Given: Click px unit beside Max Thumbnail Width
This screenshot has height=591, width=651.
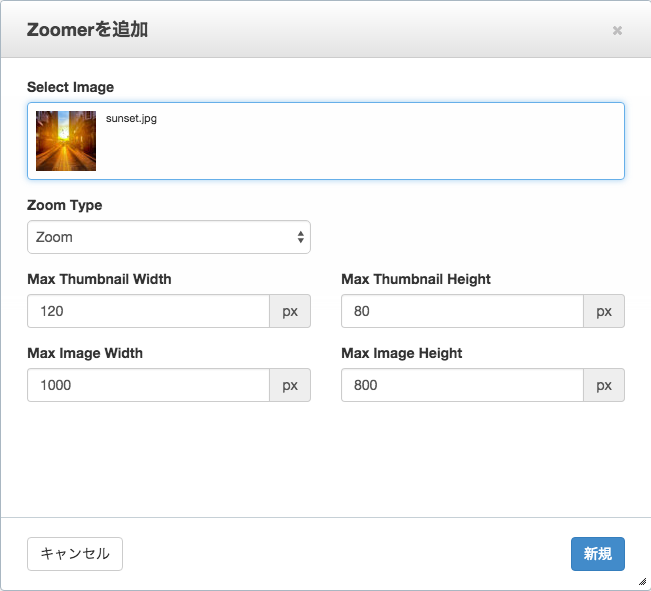Looking at the screenshot, I should [290, 311].
